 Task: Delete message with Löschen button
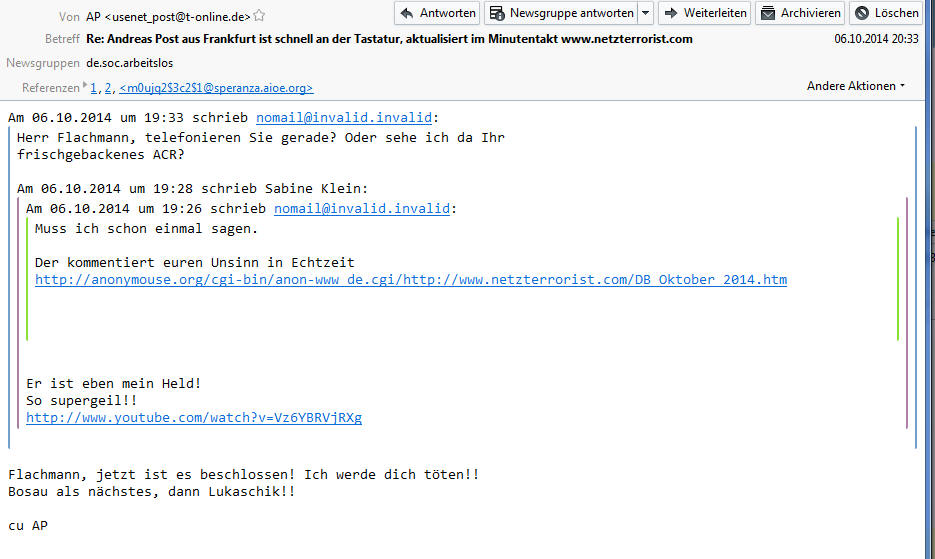pos(887,13)
